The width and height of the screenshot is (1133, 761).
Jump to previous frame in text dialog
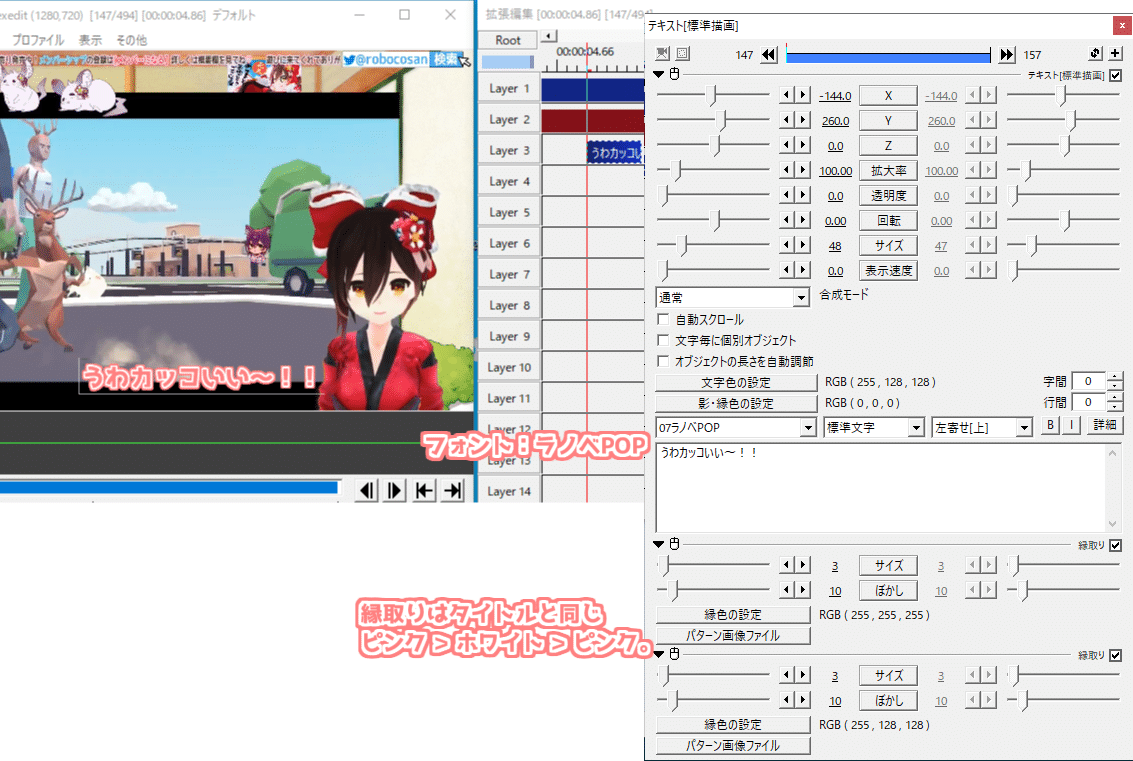tap(769, 55)
